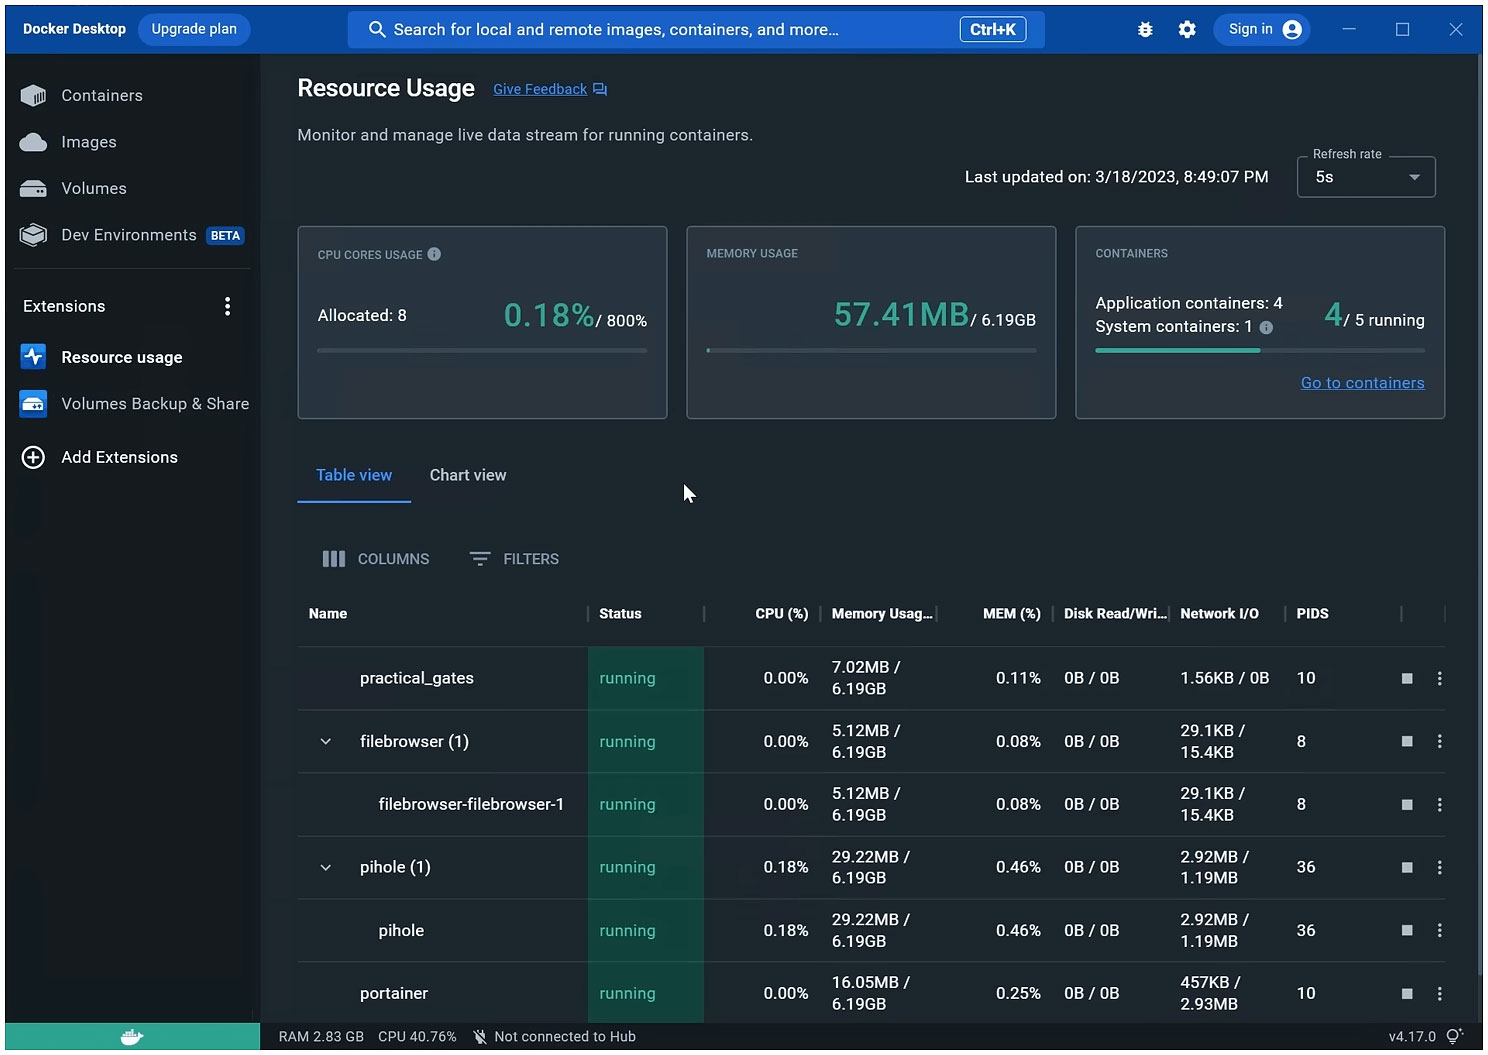The image size is (1488, 1055).
Task: Sort by the PIDS column header
Action: point(1312,614)
